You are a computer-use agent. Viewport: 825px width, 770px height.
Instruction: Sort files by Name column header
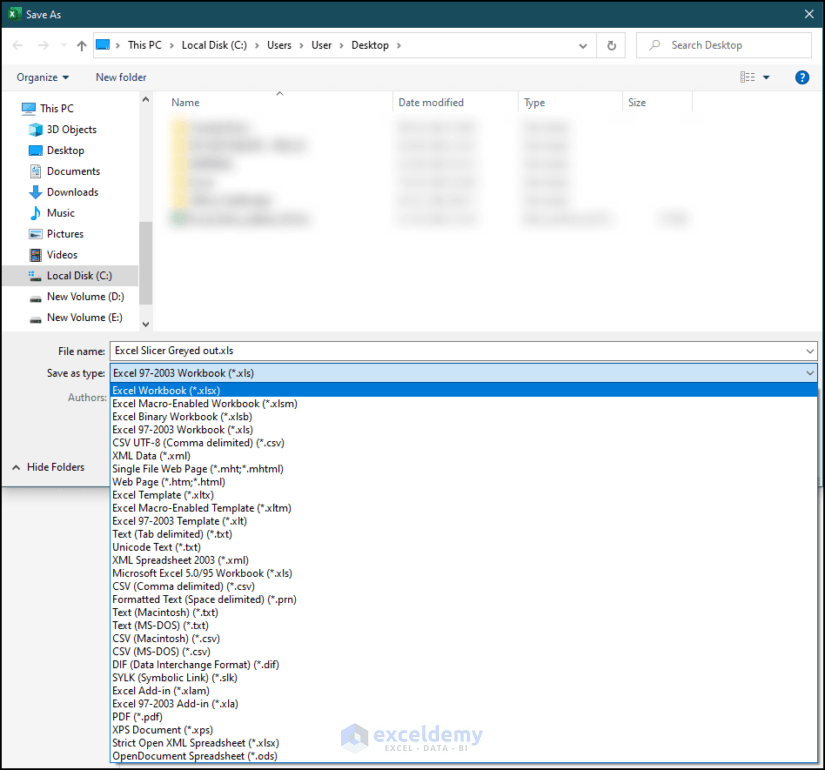click(185, 103)
